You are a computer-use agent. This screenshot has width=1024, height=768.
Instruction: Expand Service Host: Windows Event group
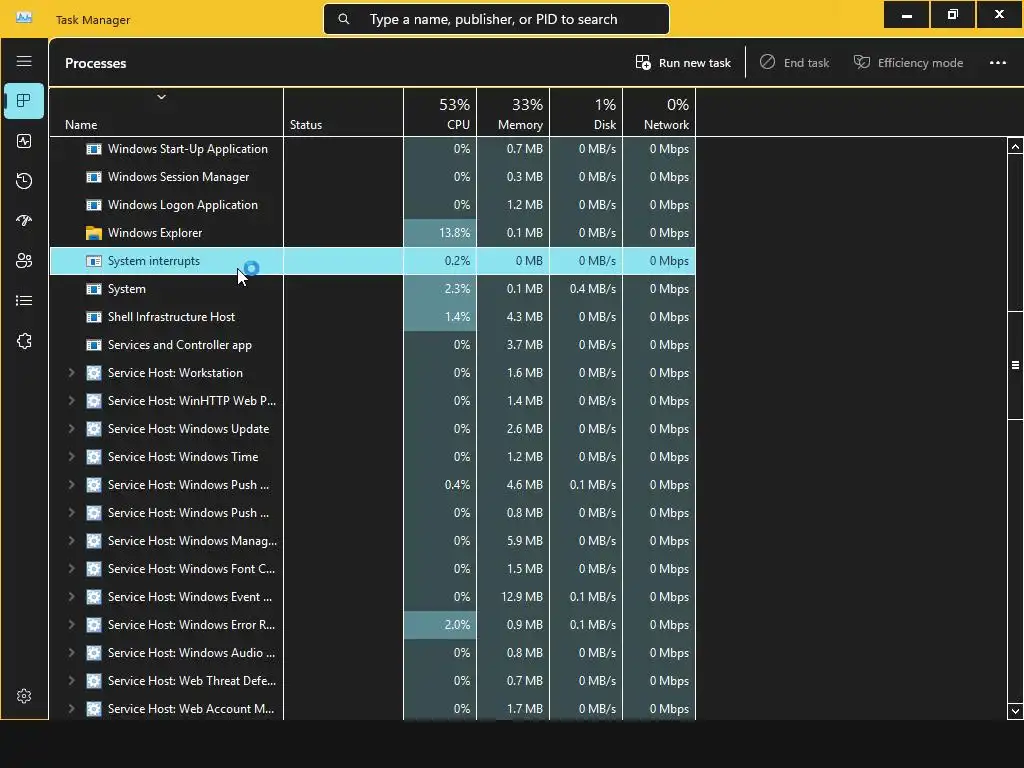(71, 597)
